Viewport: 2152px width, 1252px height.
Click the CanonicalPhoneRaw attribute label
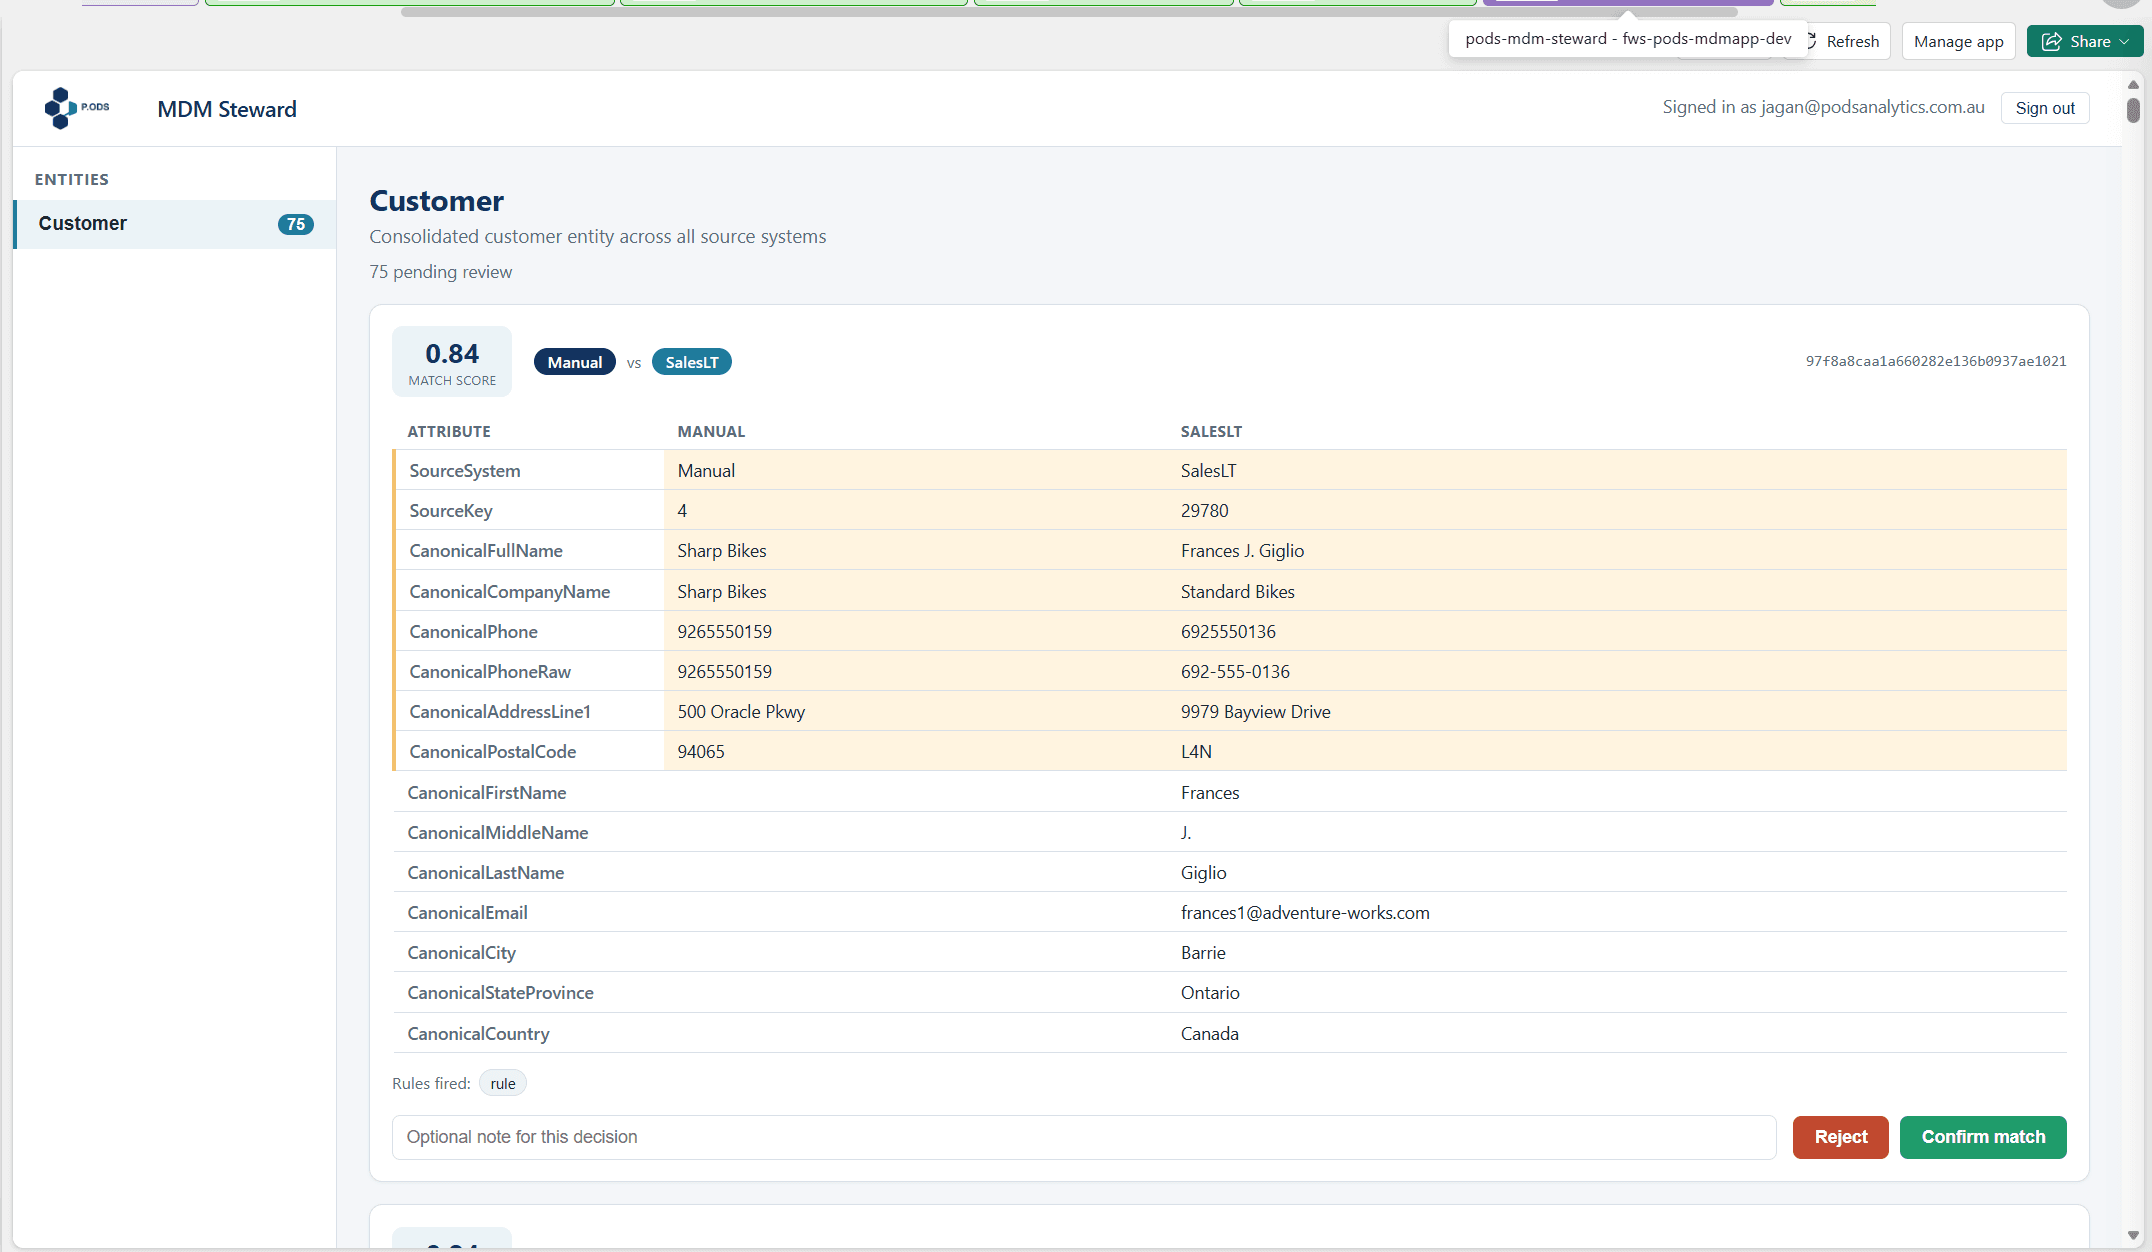pos(490,672)
